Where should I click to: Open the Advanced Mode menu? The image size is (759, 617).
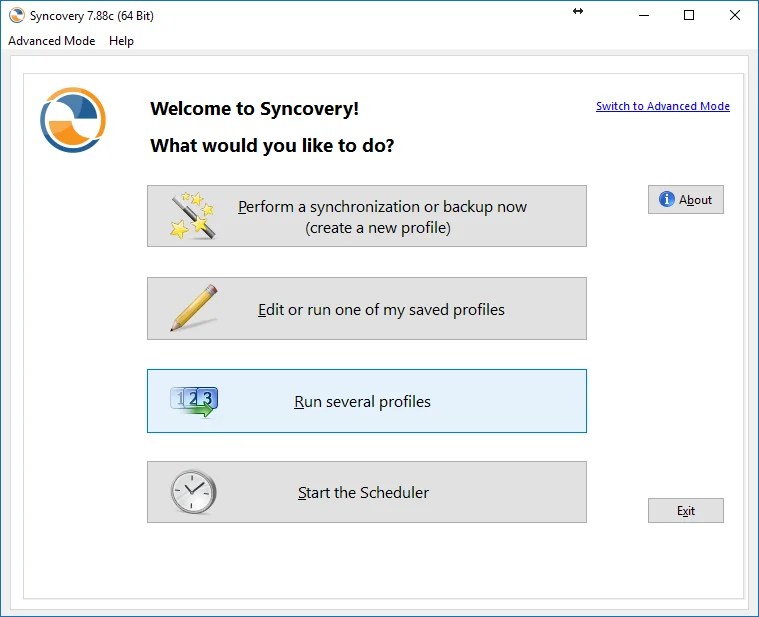(x=52, y=41)
